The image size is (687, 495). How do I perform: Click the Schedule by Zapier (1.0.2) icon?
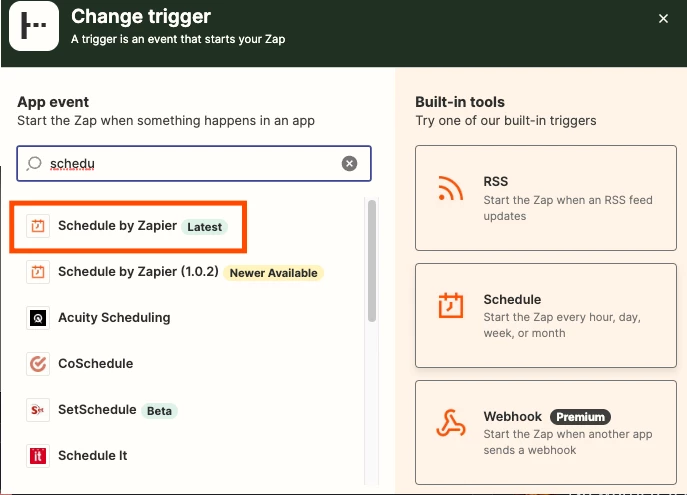[38, 272]
